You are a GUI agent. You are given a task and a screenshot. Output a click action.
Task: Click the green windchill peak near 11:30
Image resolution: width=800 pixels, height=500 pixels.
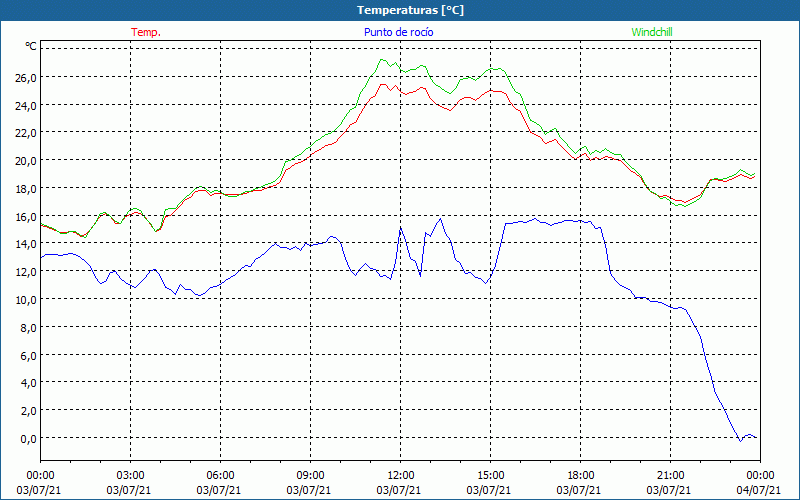coord(382,60)
